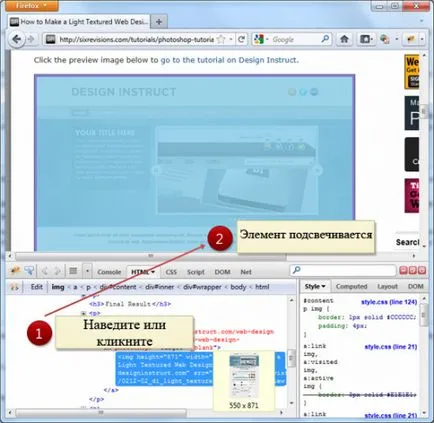
Task: Click the Edit button in HTML panel
Action: (x=37, y=287)
